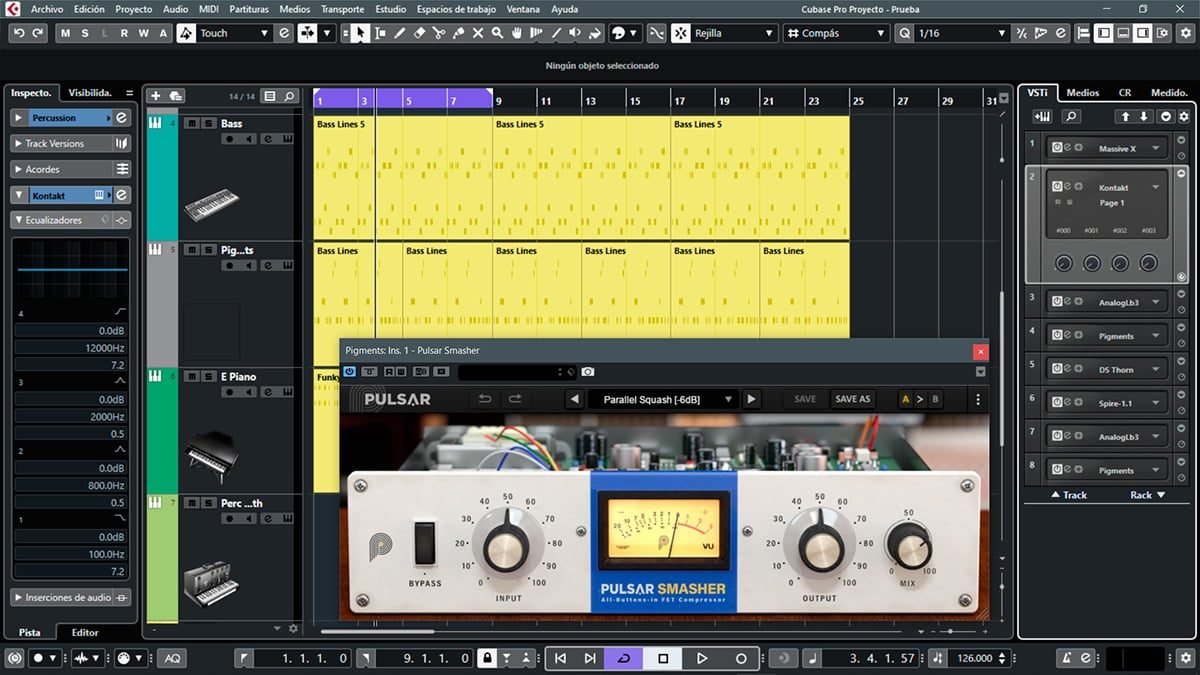Click the Rack button below the VSTi list
The image size is (1200, 675).
click(x=1147, y=495)
